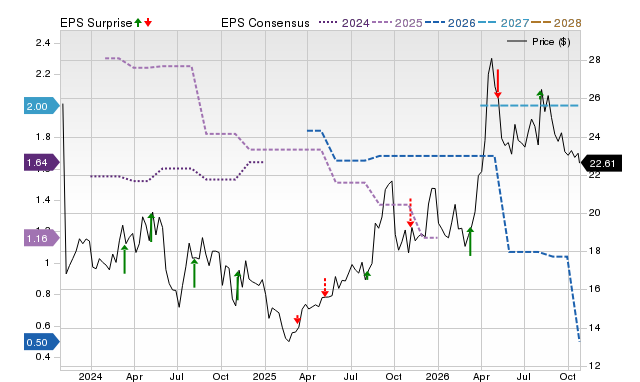
Task: Click the green up arrow in the EPS Surprise legend
Action: point(138,23)
